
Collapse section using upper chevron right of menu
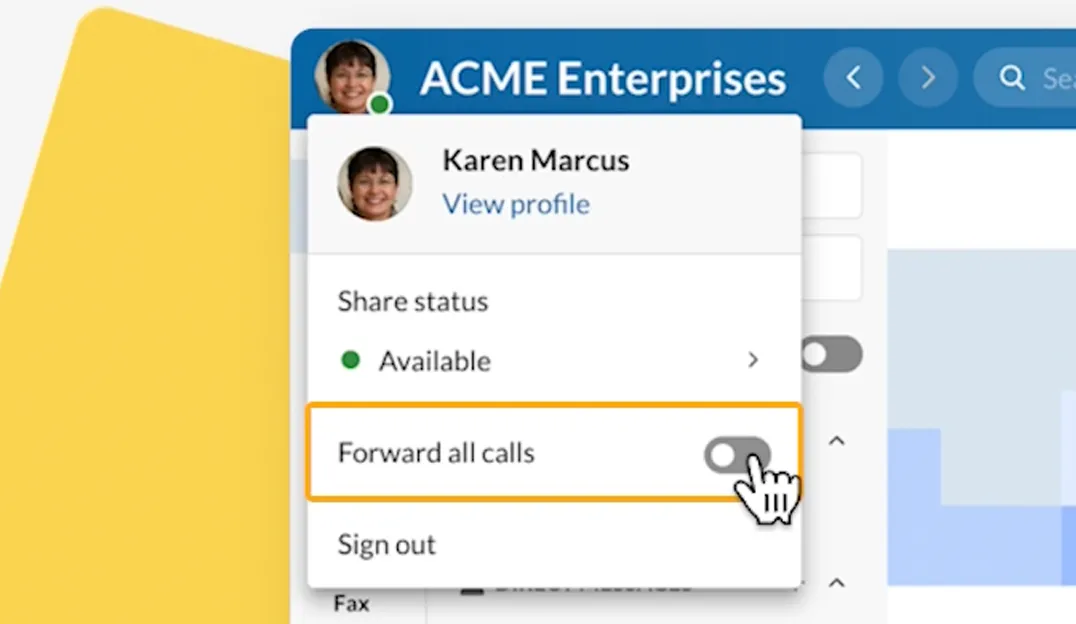point(837,440)
